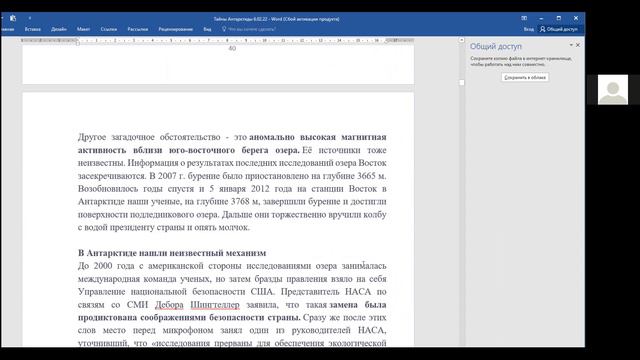Click the heading 'В Антарктиде нашли неизвестный механизм'
The width and height of the screenshot is (640, 360).
point(172,253)
